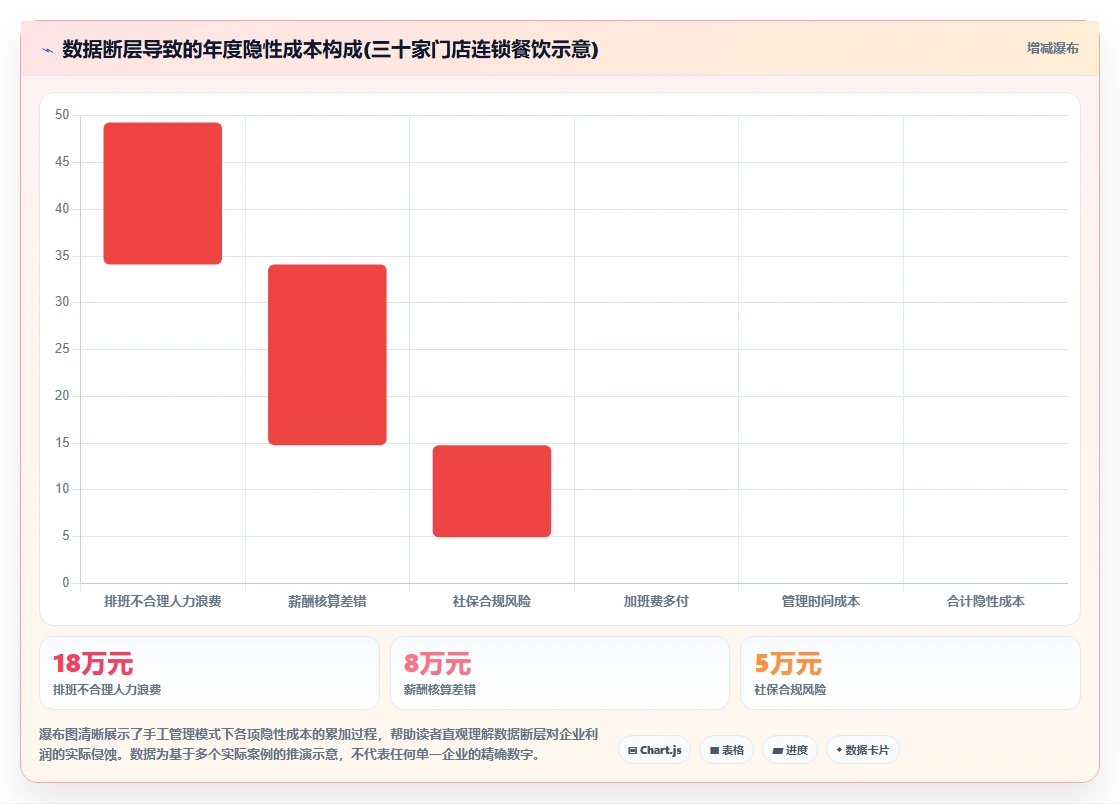Click the 薪酬核算差错 axis label under chart
Image resolution: width=1120 pixels, height=804 pixels.
(327, 601)
